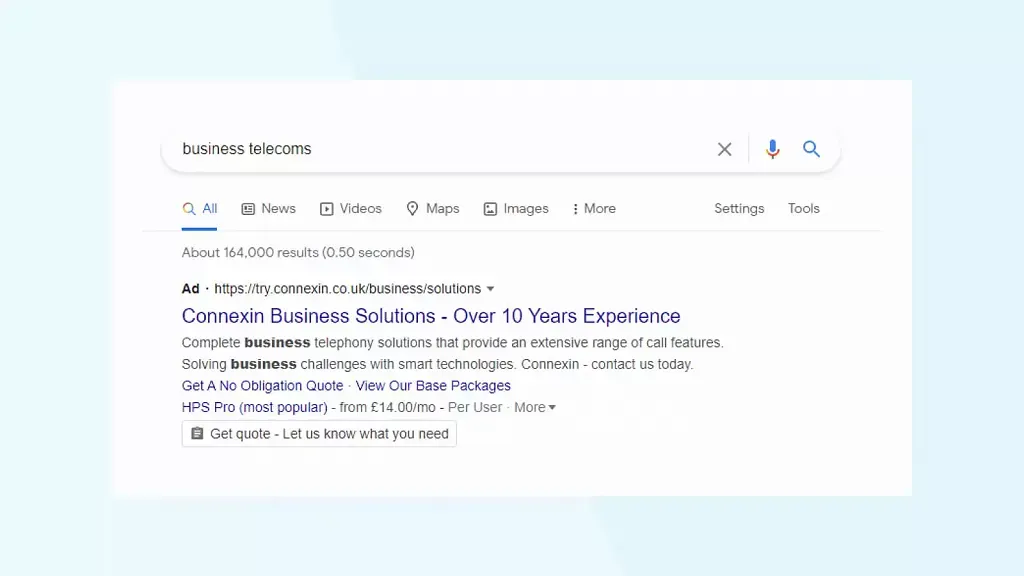Follow the 'View Our Base Packages' link
Screen dimensions: 1024x576
click(x=433, y=386)
